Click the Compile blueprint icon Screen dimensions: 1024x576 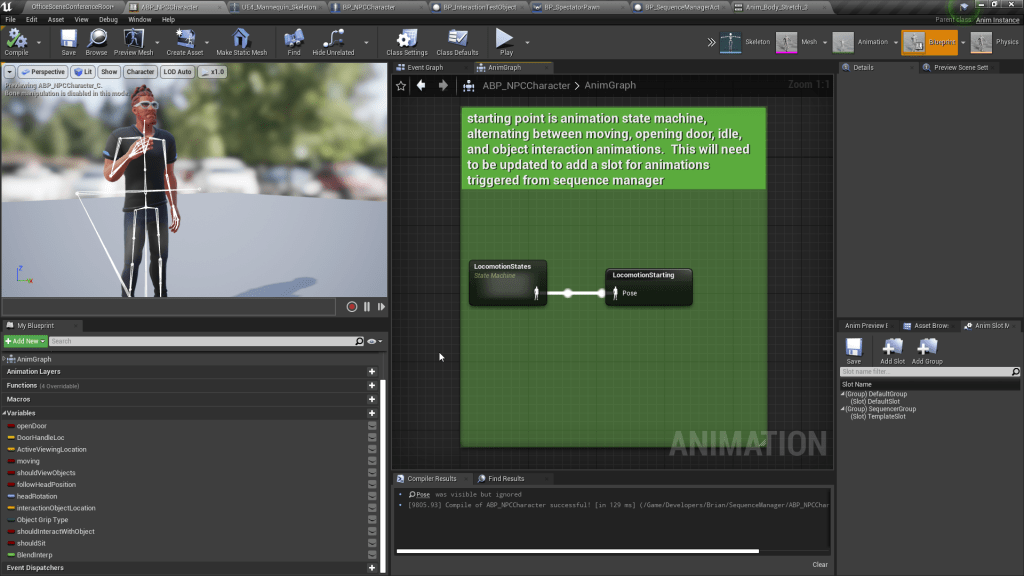point(17,39)
